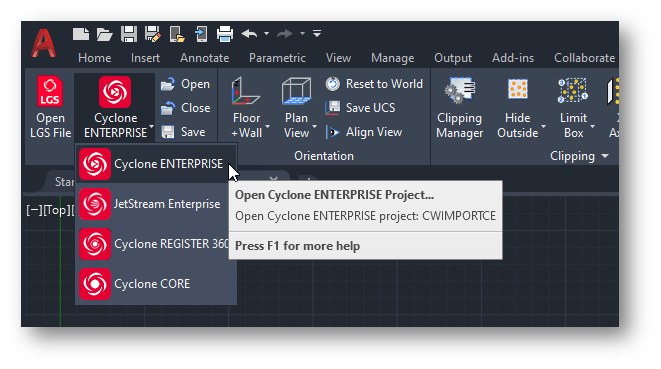661x369 pixels.
Task: Click the Hide Outside icon
Action: [518, 89]
